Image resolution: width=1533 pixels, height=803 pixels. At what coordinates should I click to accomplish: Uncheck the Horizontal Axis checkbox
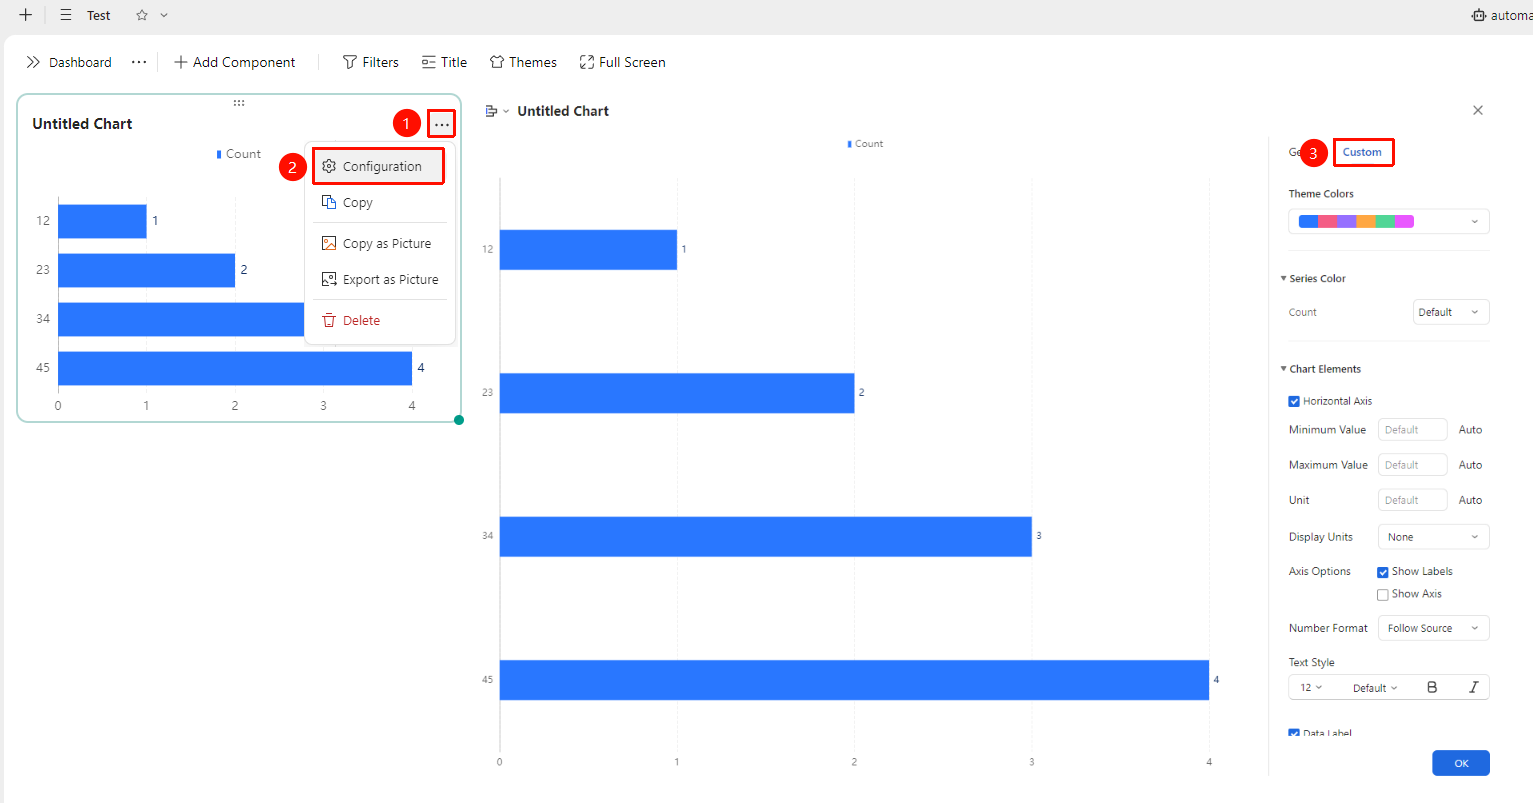point(1294,401)
